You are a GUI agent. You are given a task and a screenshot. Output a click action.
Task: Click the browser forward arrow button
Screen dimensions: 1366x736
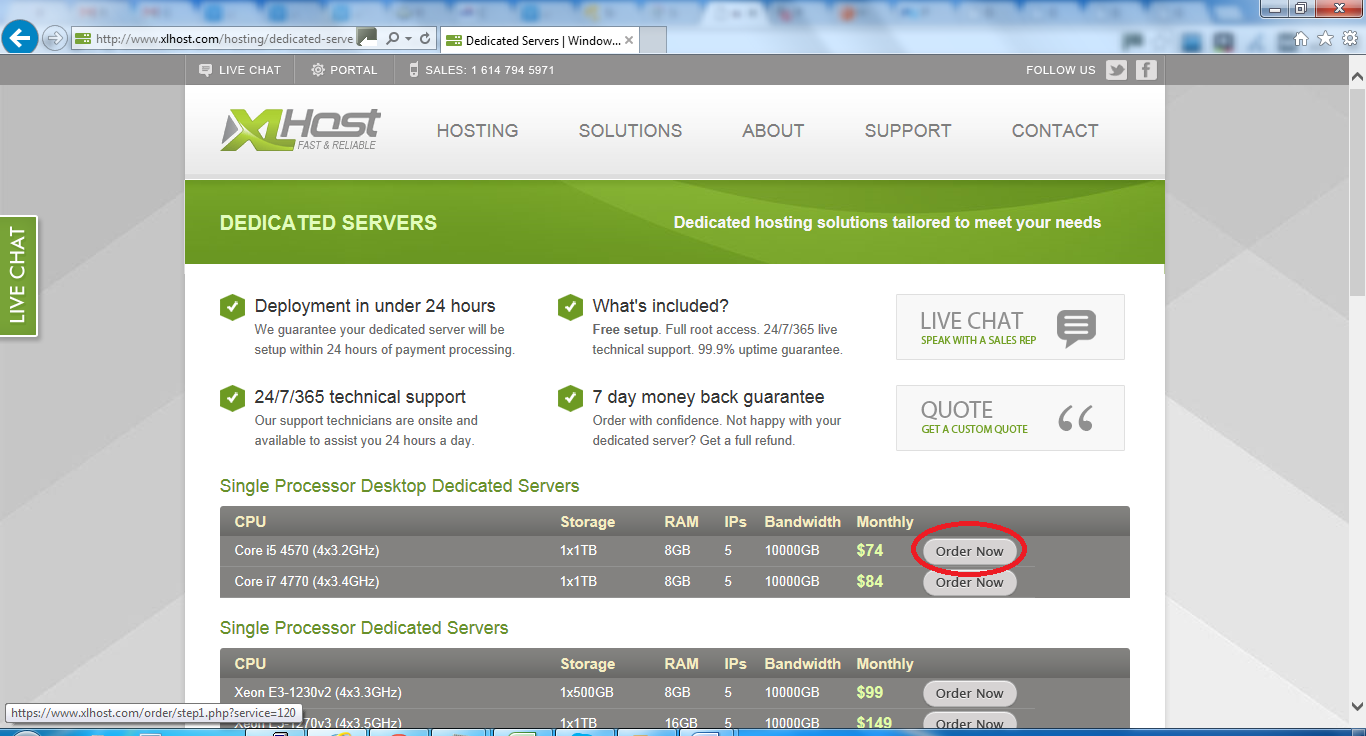[x=55, y=39]
